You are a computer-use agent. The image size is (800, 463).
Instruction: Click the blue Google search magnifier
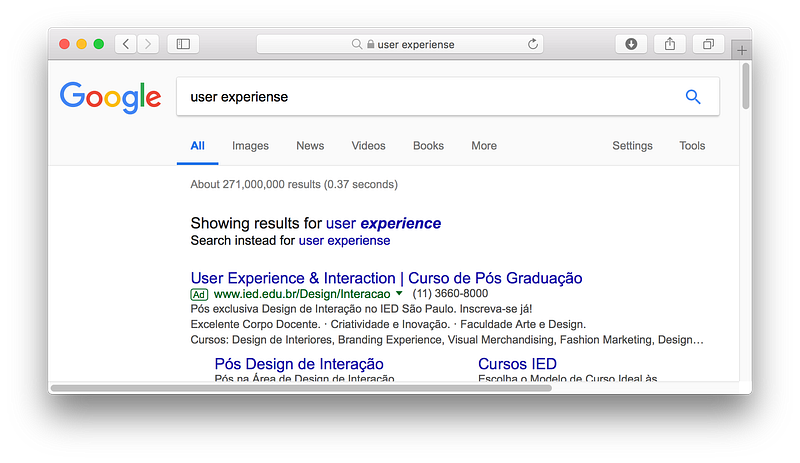693,96
